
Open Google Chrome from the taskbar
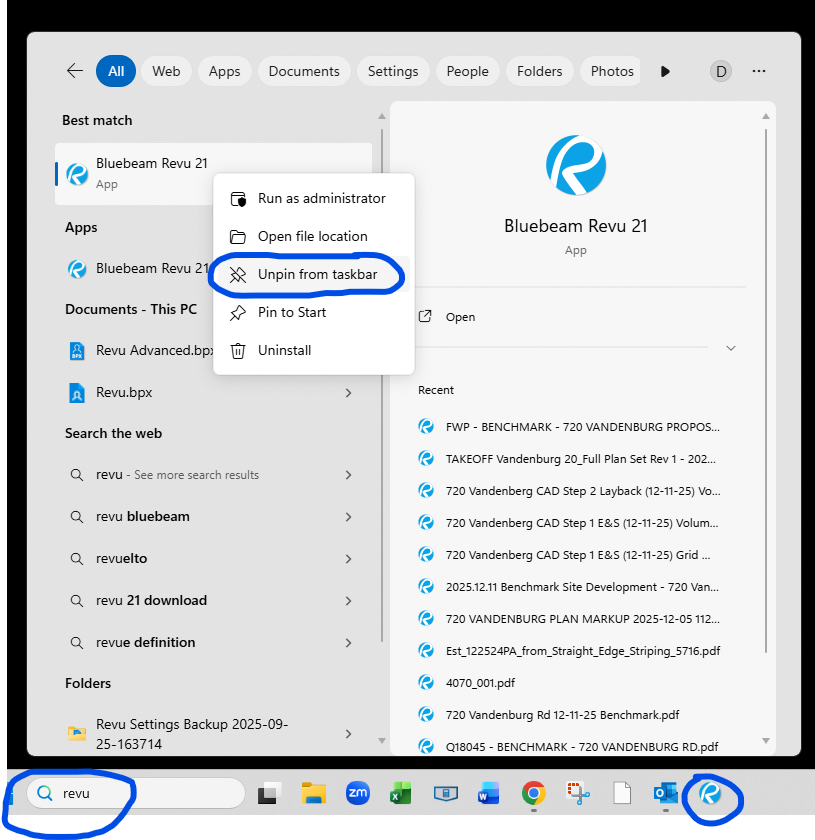[533, 793]
